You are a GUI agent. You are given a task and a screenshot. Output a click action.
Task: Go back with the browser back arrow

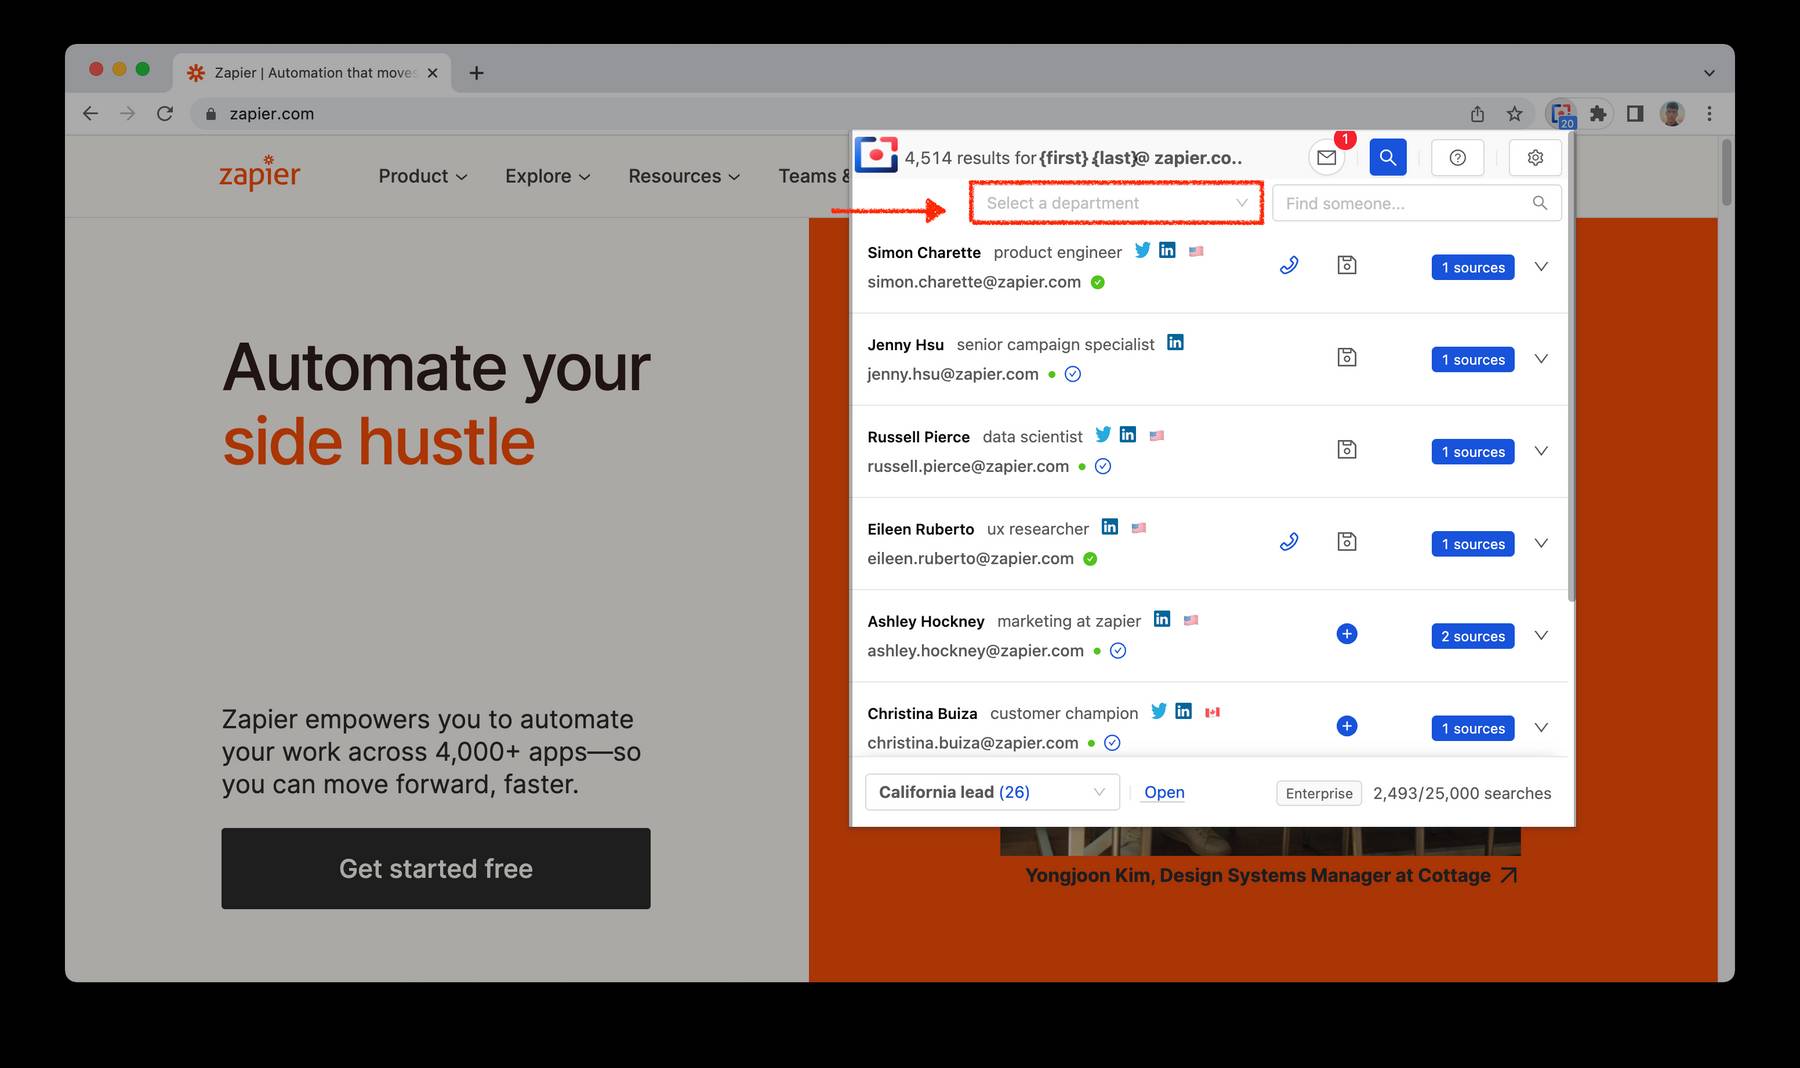tap(91, 114)
